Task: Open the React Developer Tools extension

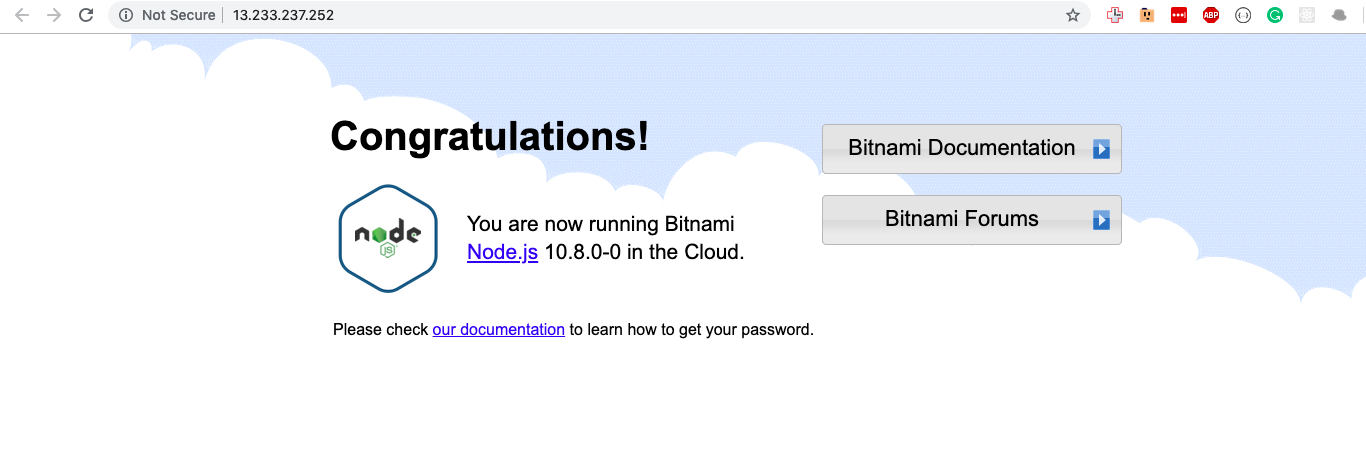Action: pos(1306,15)
